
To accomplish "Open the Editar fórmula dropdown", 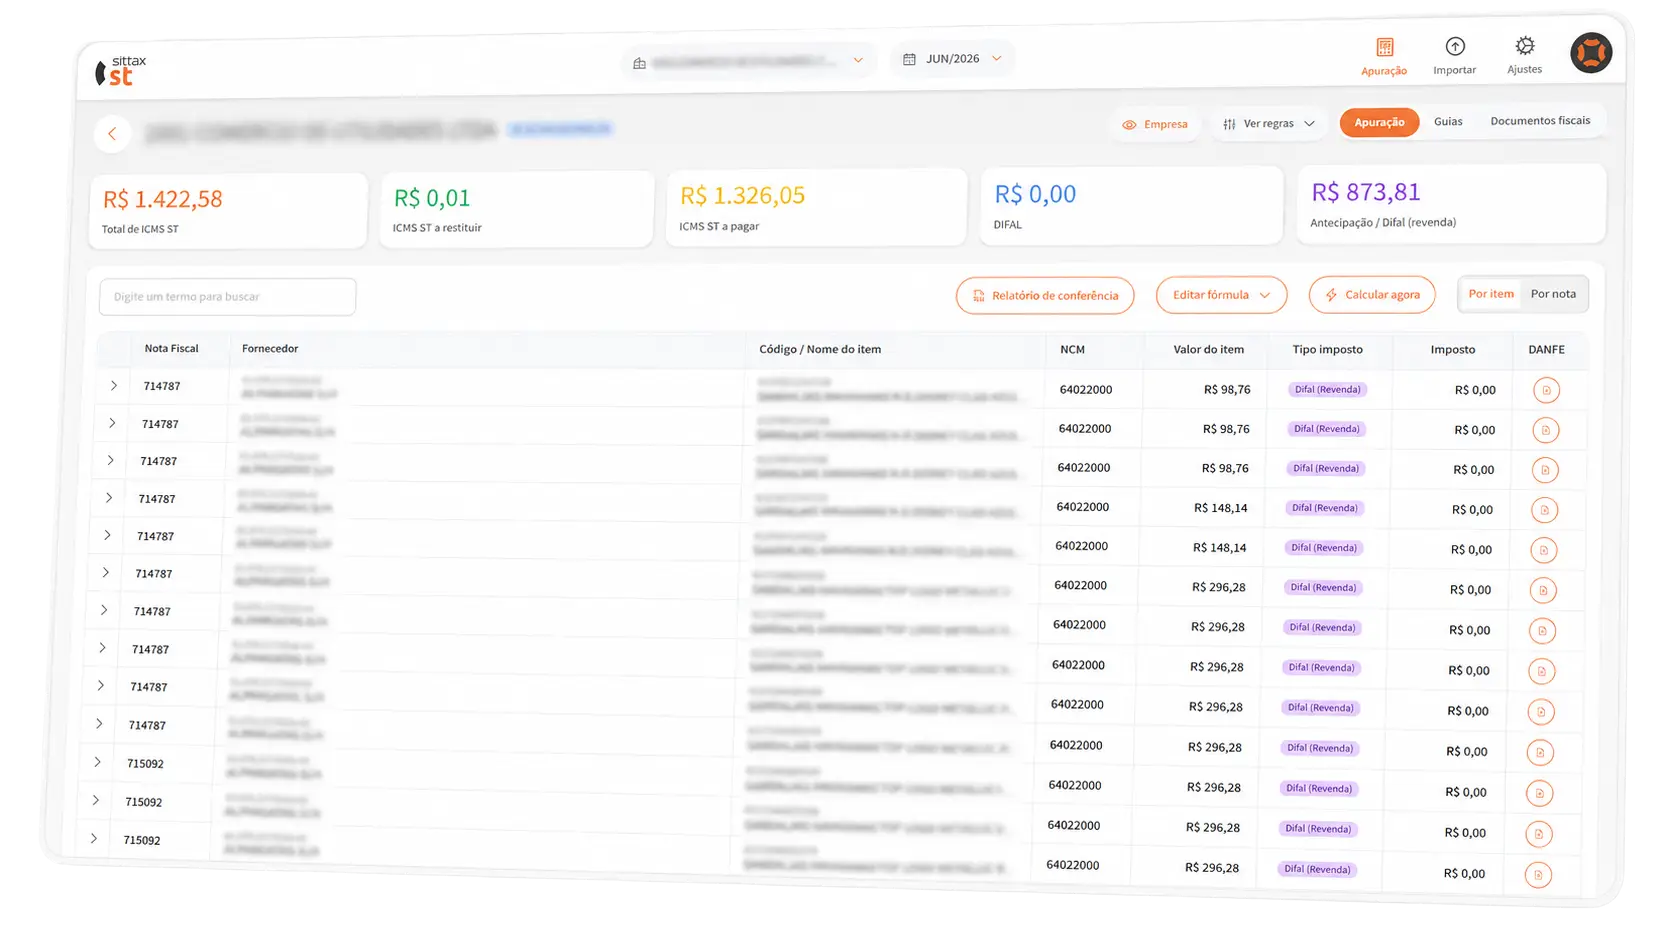I will click(1221, 295).
